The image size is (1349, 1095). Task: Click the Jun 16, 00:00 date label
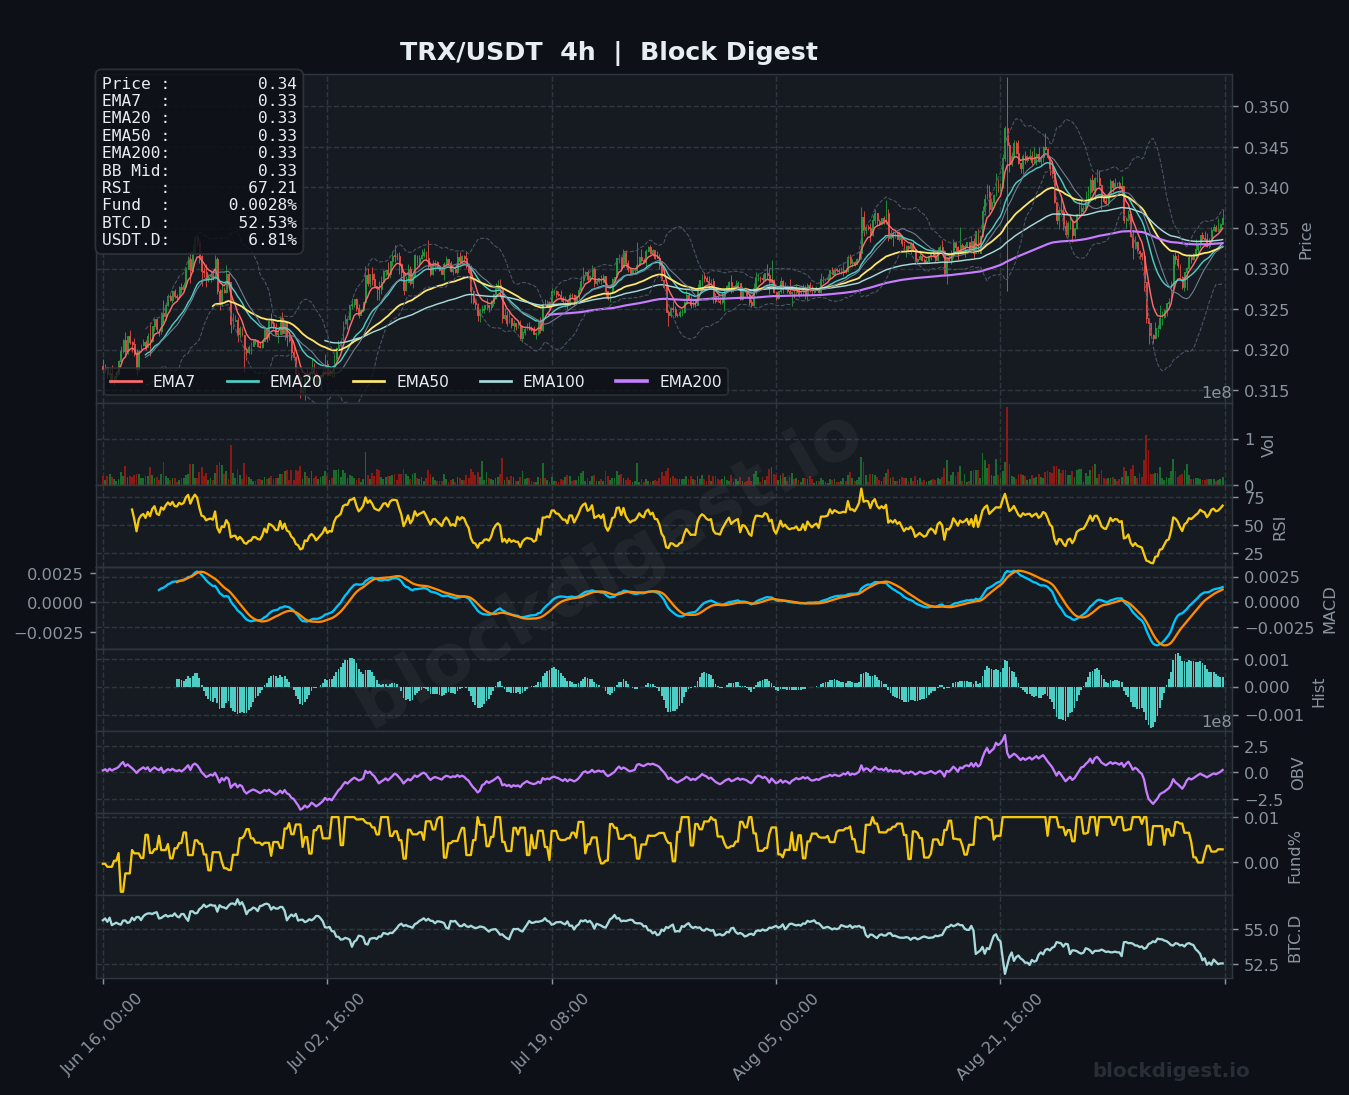tap(101, 1035)
